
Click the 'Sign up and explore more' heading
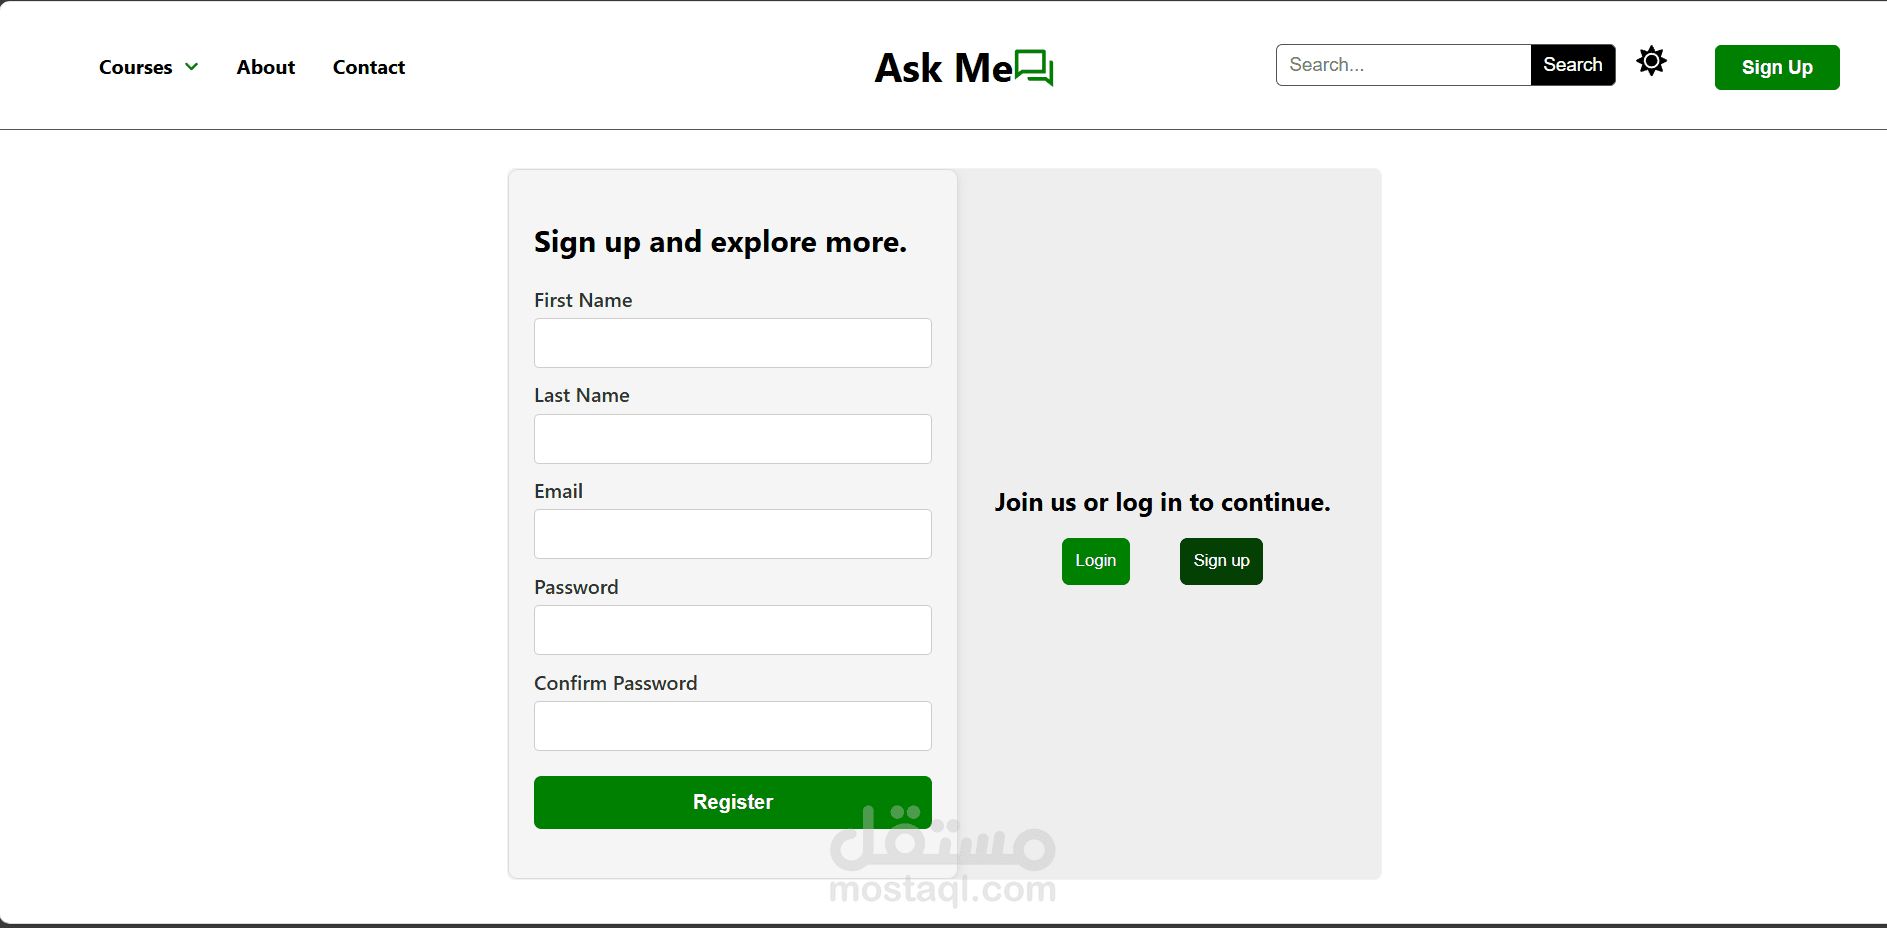(720, 242)
